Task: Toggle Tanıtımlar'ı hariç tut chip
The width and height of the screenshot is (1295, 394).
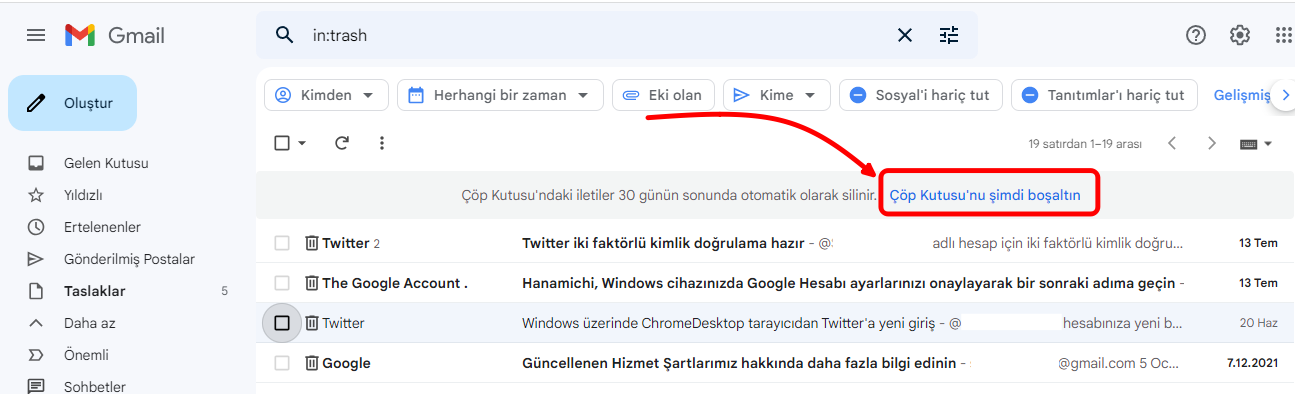Action: pos(1104,95)
